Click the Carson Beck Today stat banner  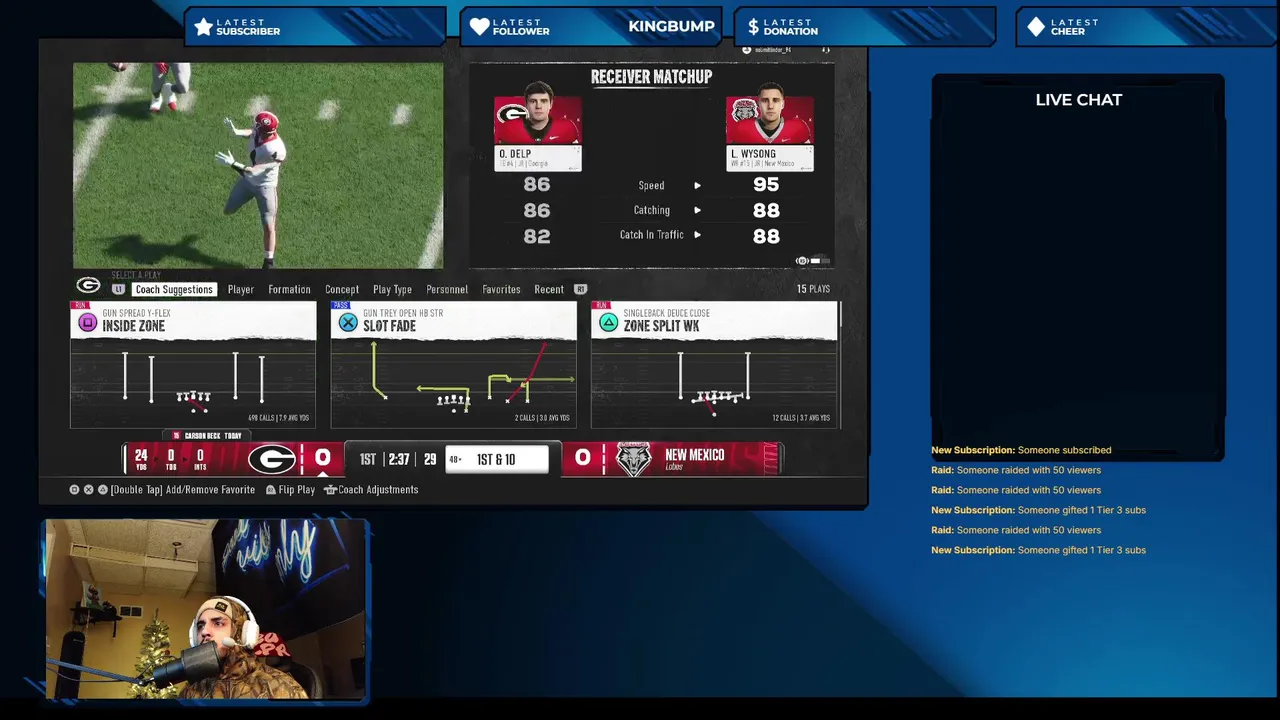207,436
